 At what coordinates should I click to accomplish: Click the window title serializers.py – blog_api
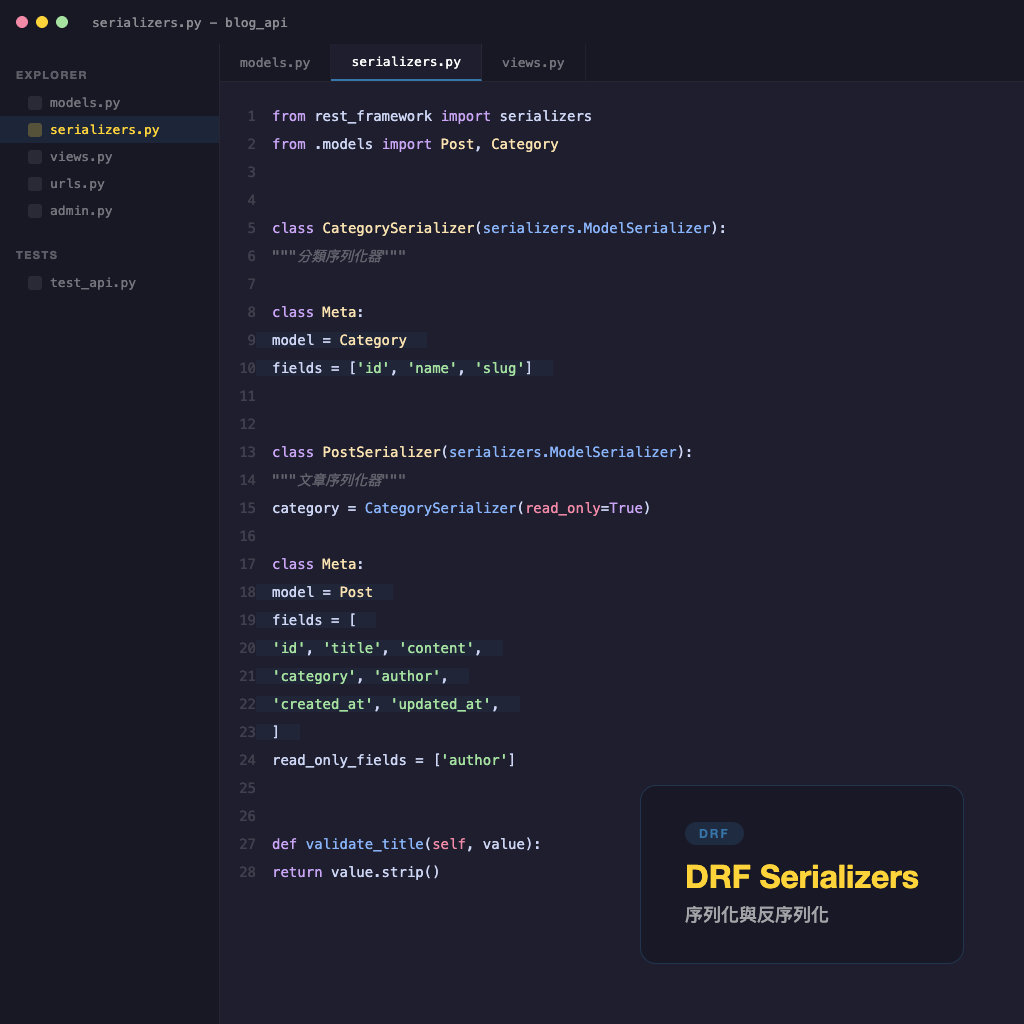[x=189, y=23]
